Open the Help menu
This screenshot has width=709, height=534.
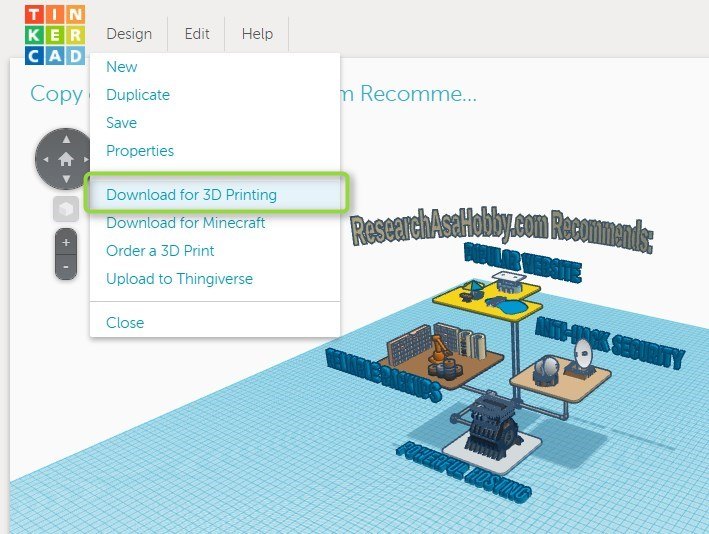tap(257, 34)
